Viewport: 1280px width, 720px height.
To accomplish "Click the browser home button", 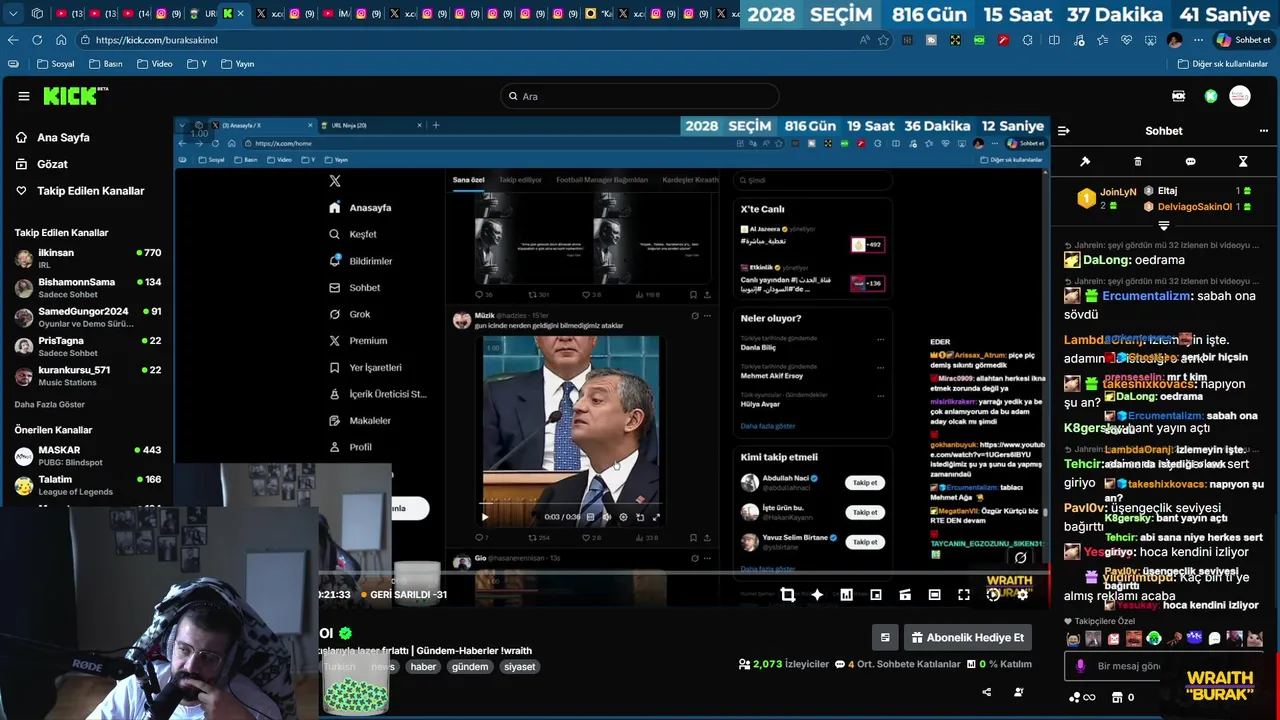I will pyautogui.click(x=61, y=40).
